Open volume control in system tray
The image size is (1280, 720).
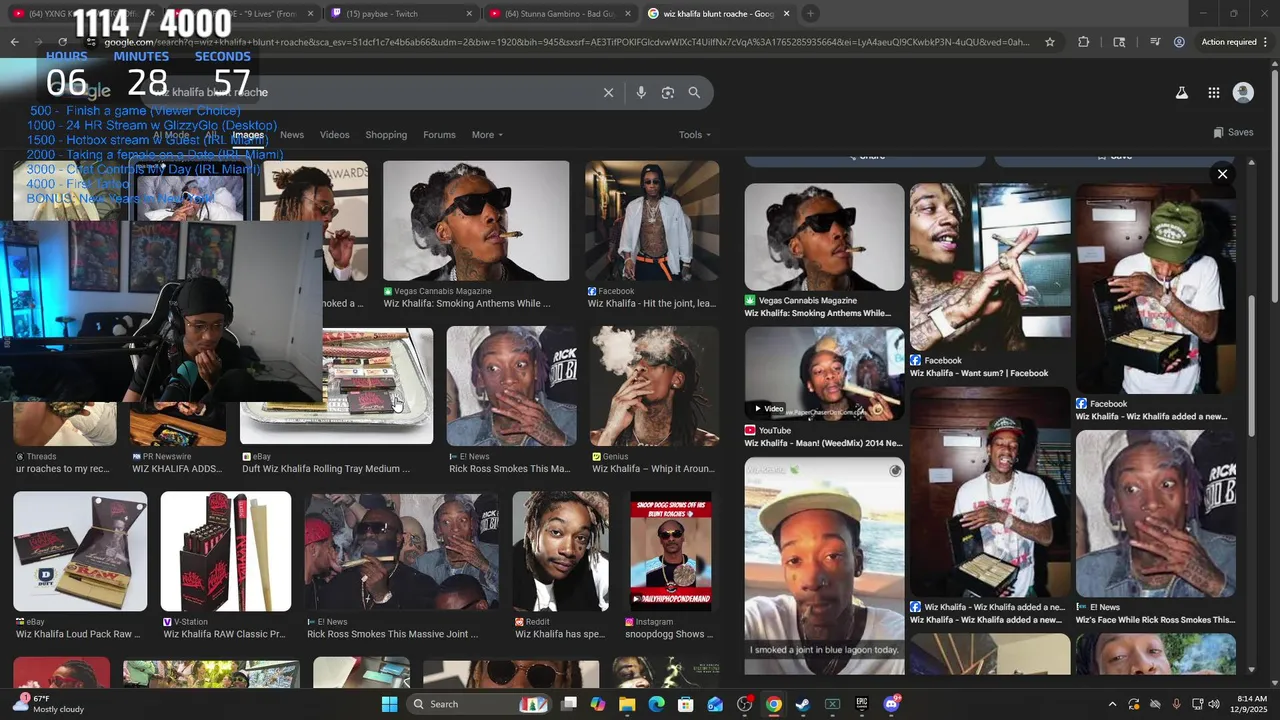click(x=1214, y=704)
